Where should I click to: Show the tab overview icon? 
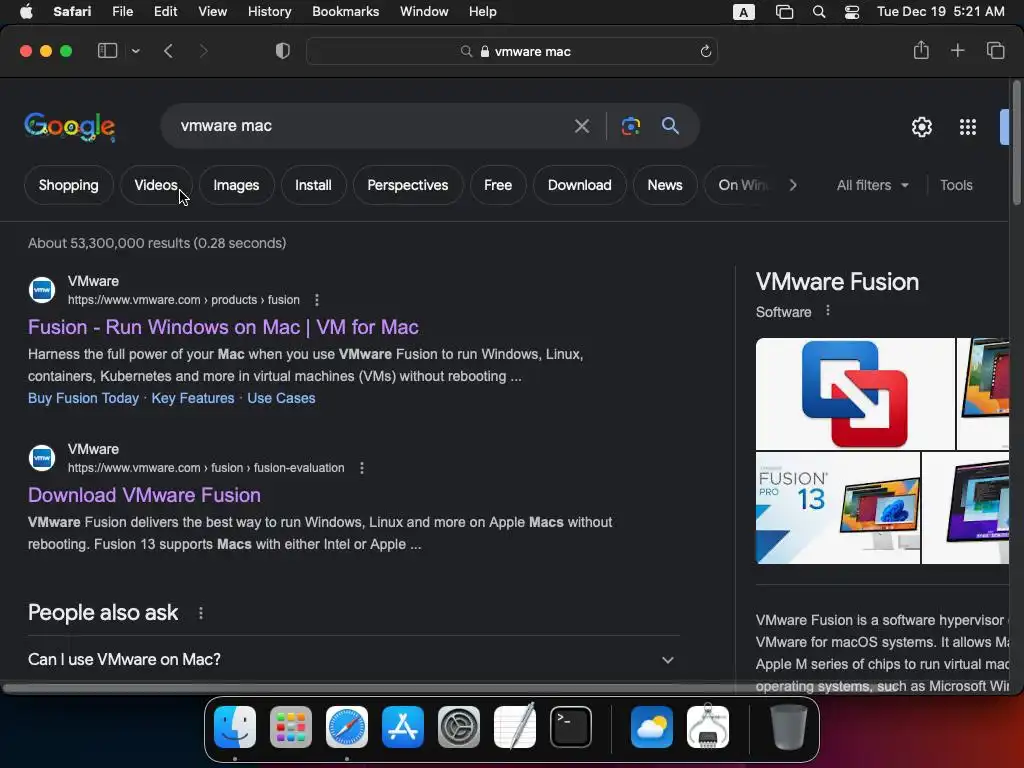(x=995, y=50)
